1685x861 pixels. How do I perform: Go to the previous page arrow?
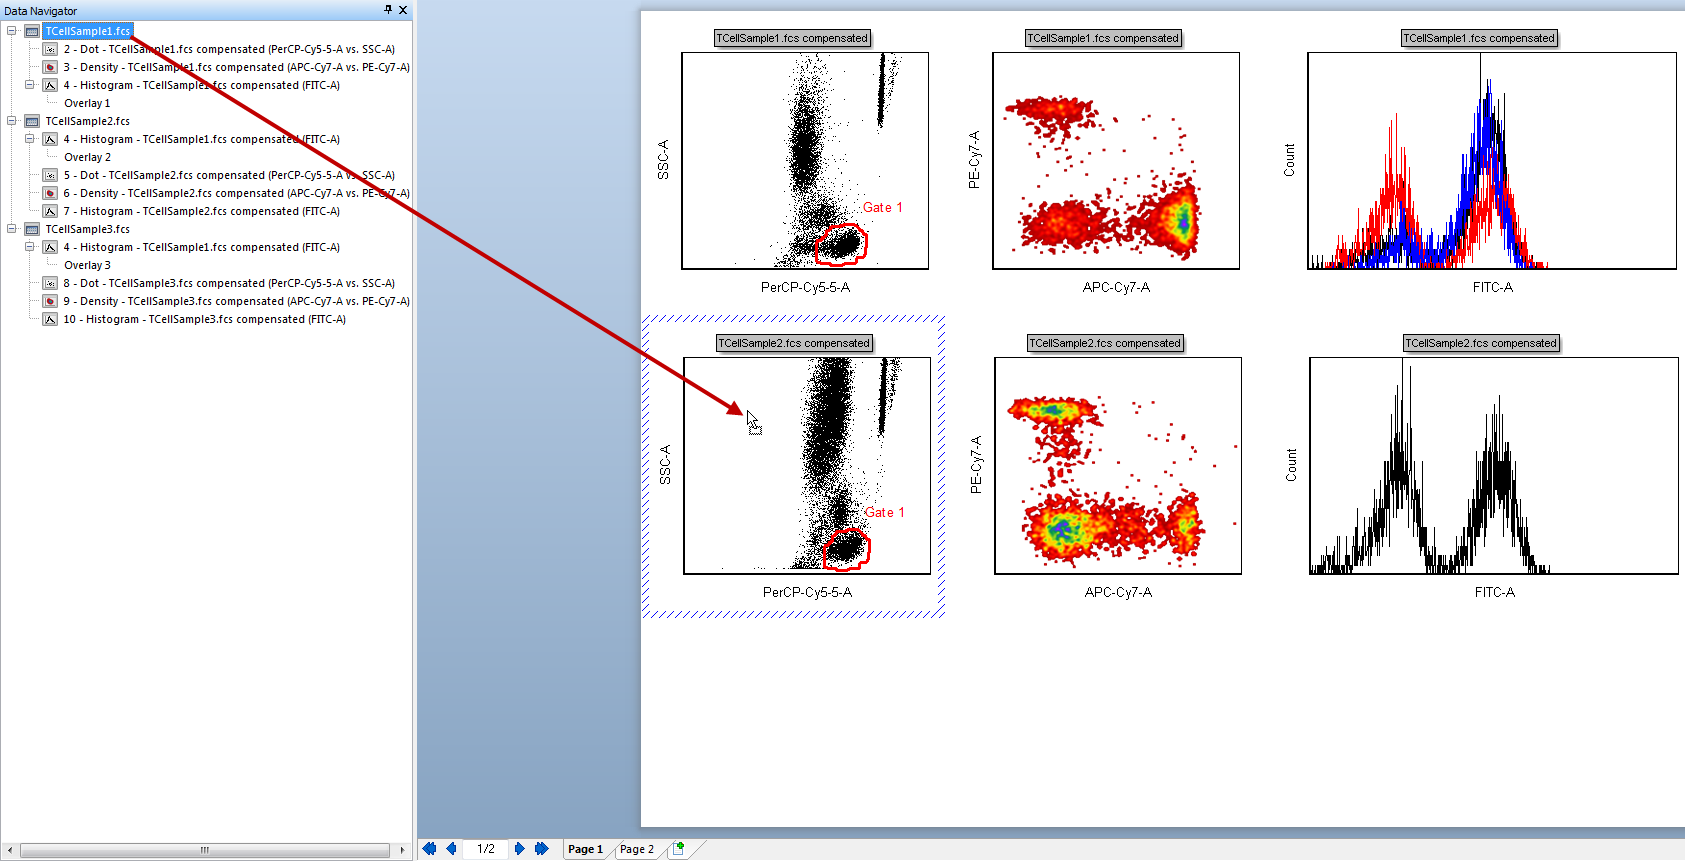(452, 849)
